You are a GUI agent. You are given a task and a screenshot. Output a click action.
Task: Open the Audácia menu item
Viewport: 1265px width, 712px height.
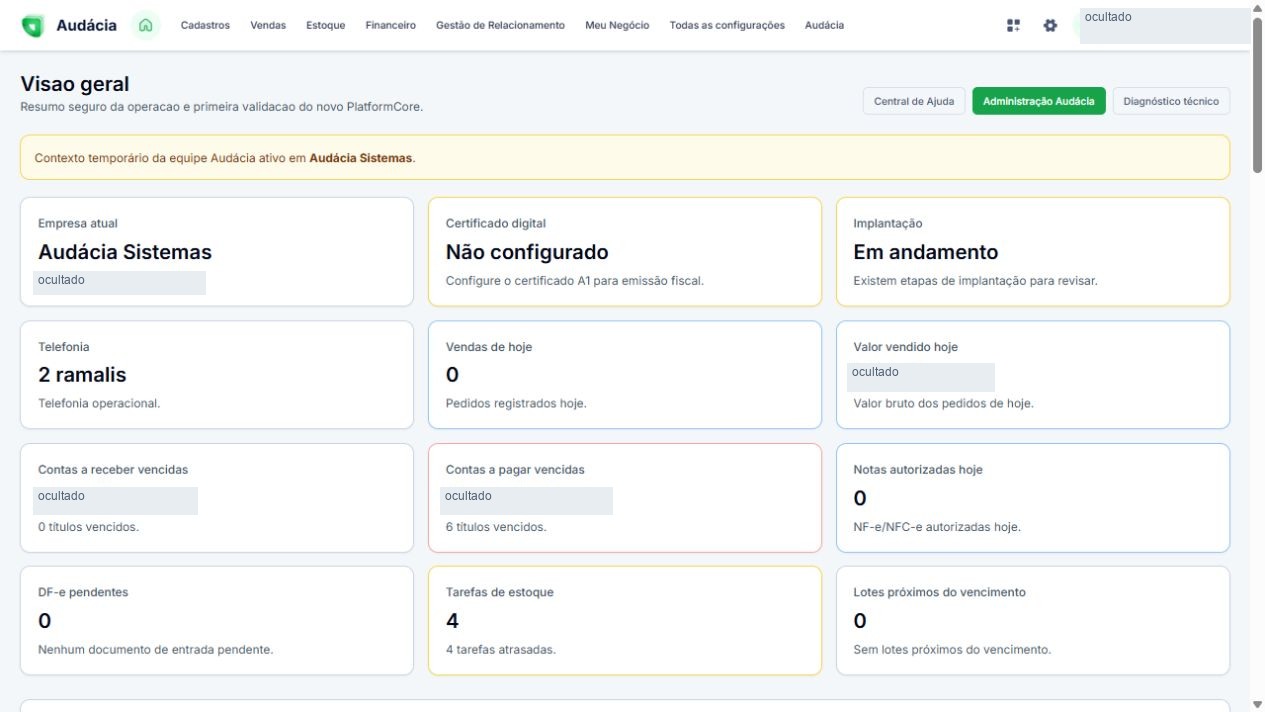824,25
